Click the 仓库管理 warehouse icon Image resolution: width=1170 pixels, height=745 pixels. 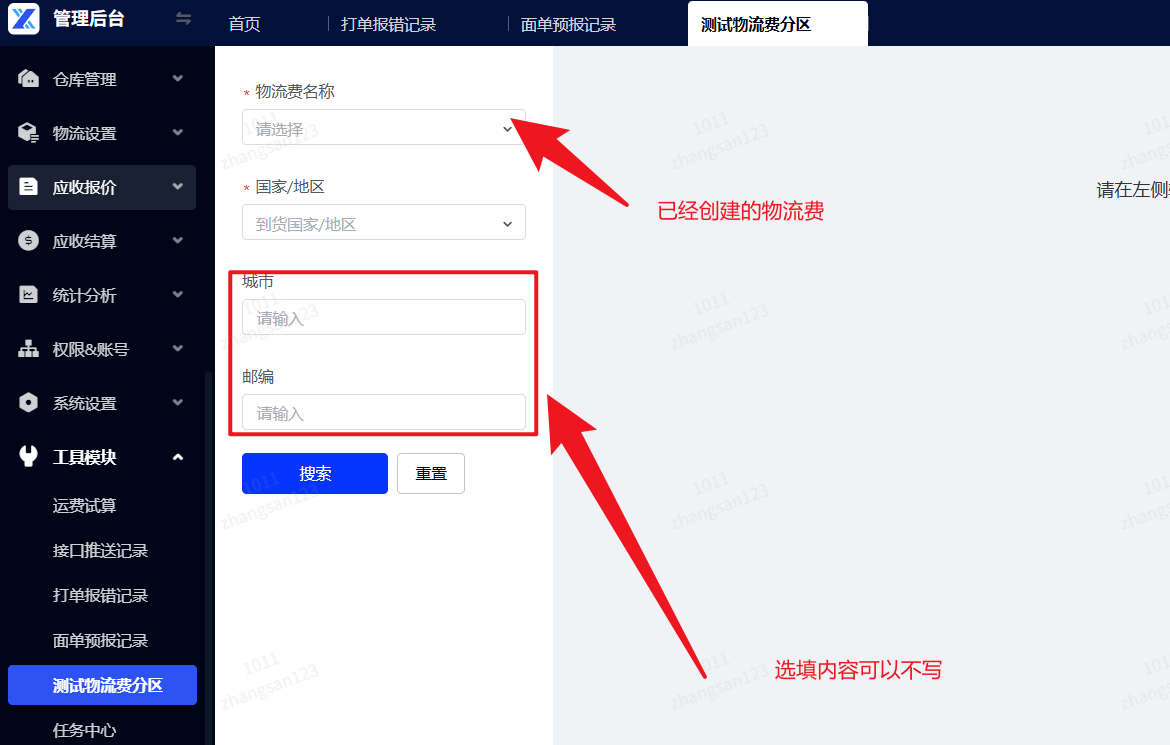click(x=28, y=78)
